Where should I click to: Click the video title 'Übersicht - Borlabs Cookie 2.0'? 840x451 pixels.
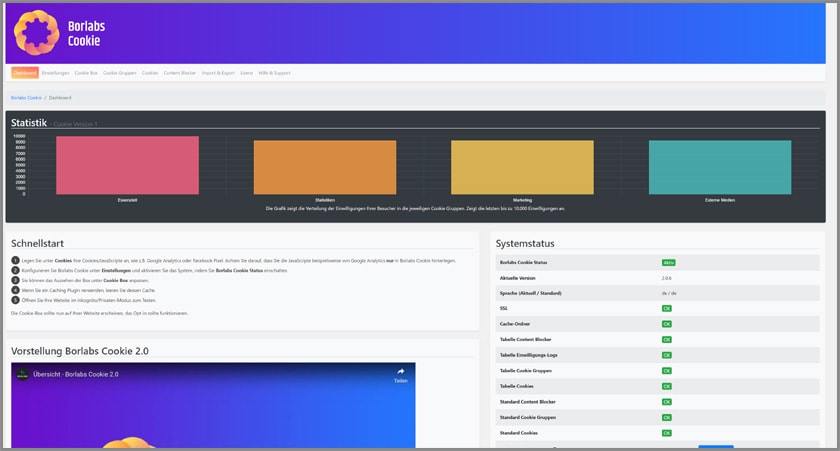click(x=76, y=374)
